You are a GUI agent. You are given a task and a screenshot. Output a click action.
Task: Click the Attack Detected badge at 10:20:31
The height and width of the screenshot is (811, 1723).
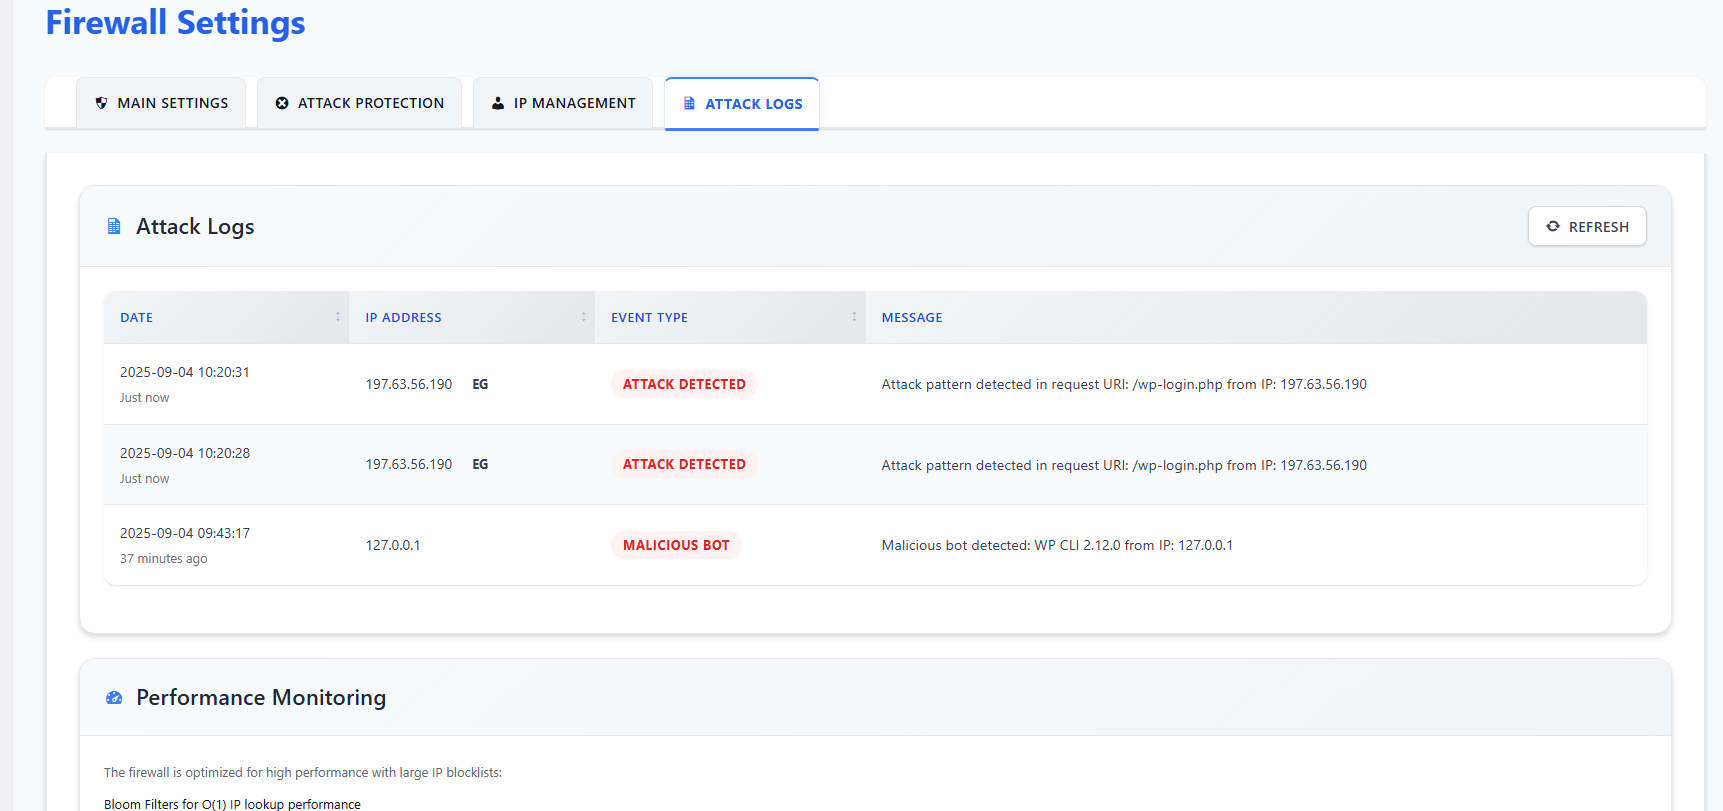pyautogui.click(x=684, y=384)
